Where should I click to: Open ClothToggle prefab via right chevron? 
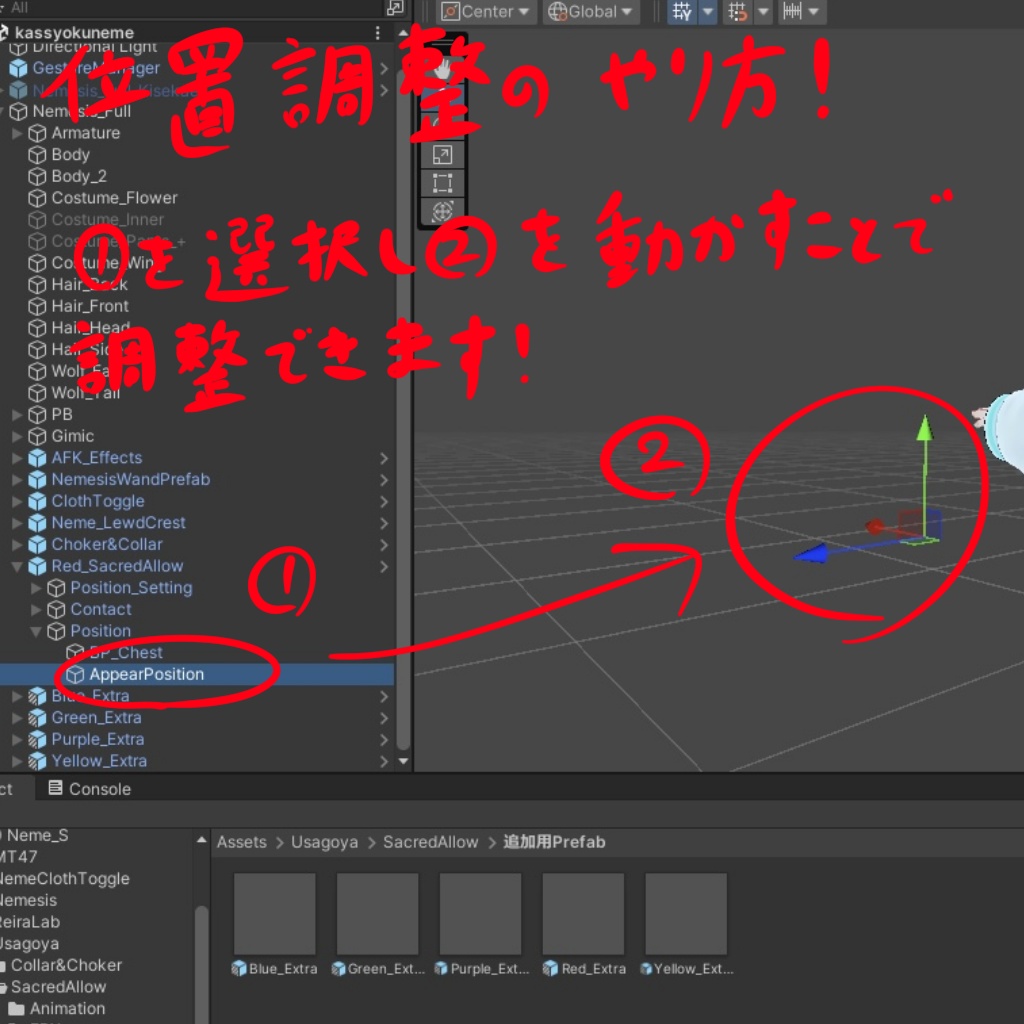(x=384, y=502)
